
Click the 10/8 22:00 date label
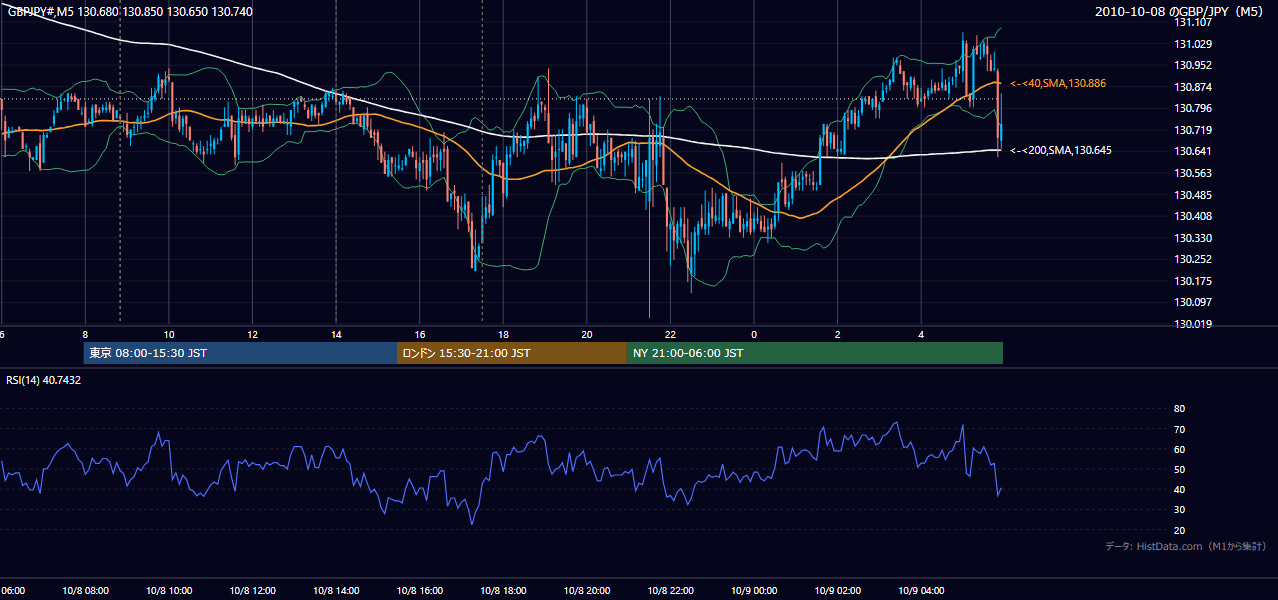click(x=670, y=591)
